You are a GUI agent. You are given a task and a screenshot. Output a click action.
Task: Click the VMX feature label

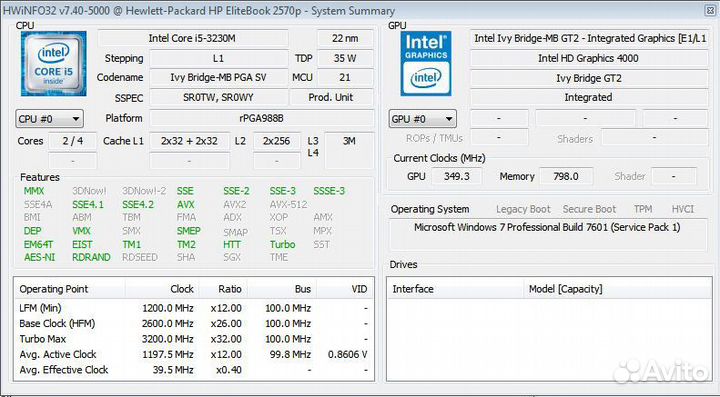tap(81, 231)
